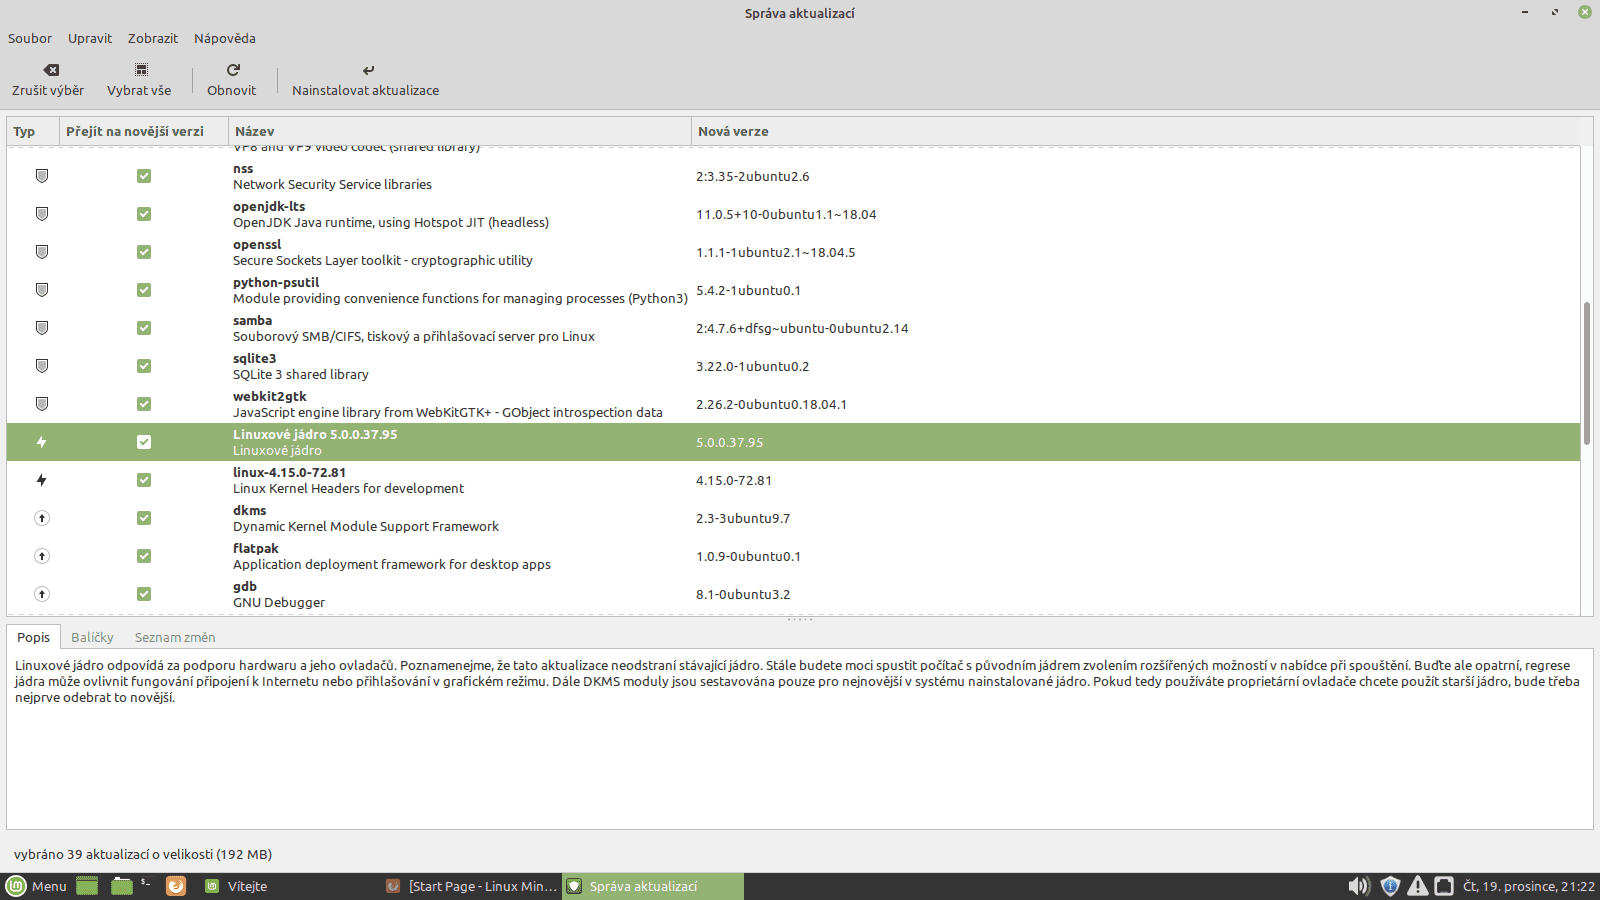The image size is (1600, 900).
Task: Click the network icon in the system tray
Action: pyautogui.click(x=1443, y=886)
